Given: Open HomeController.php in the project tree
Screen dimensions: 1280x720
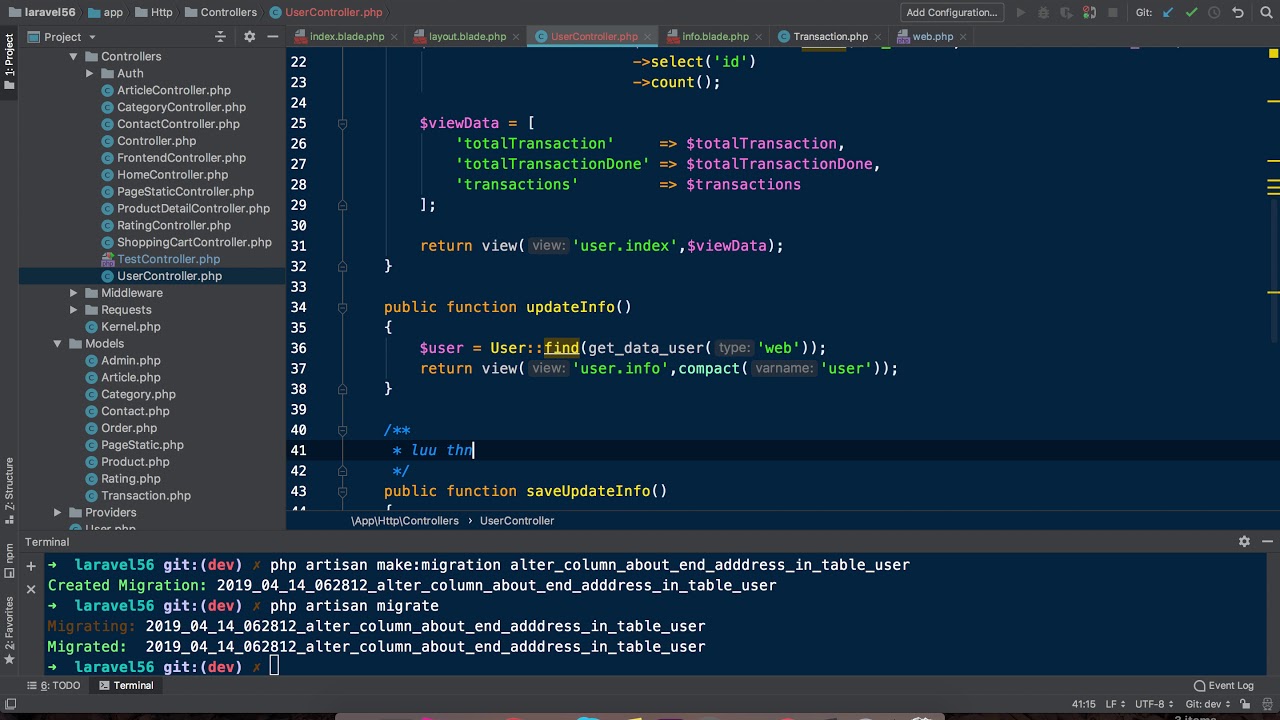Looking at the screenshot, I should [172, 175].
